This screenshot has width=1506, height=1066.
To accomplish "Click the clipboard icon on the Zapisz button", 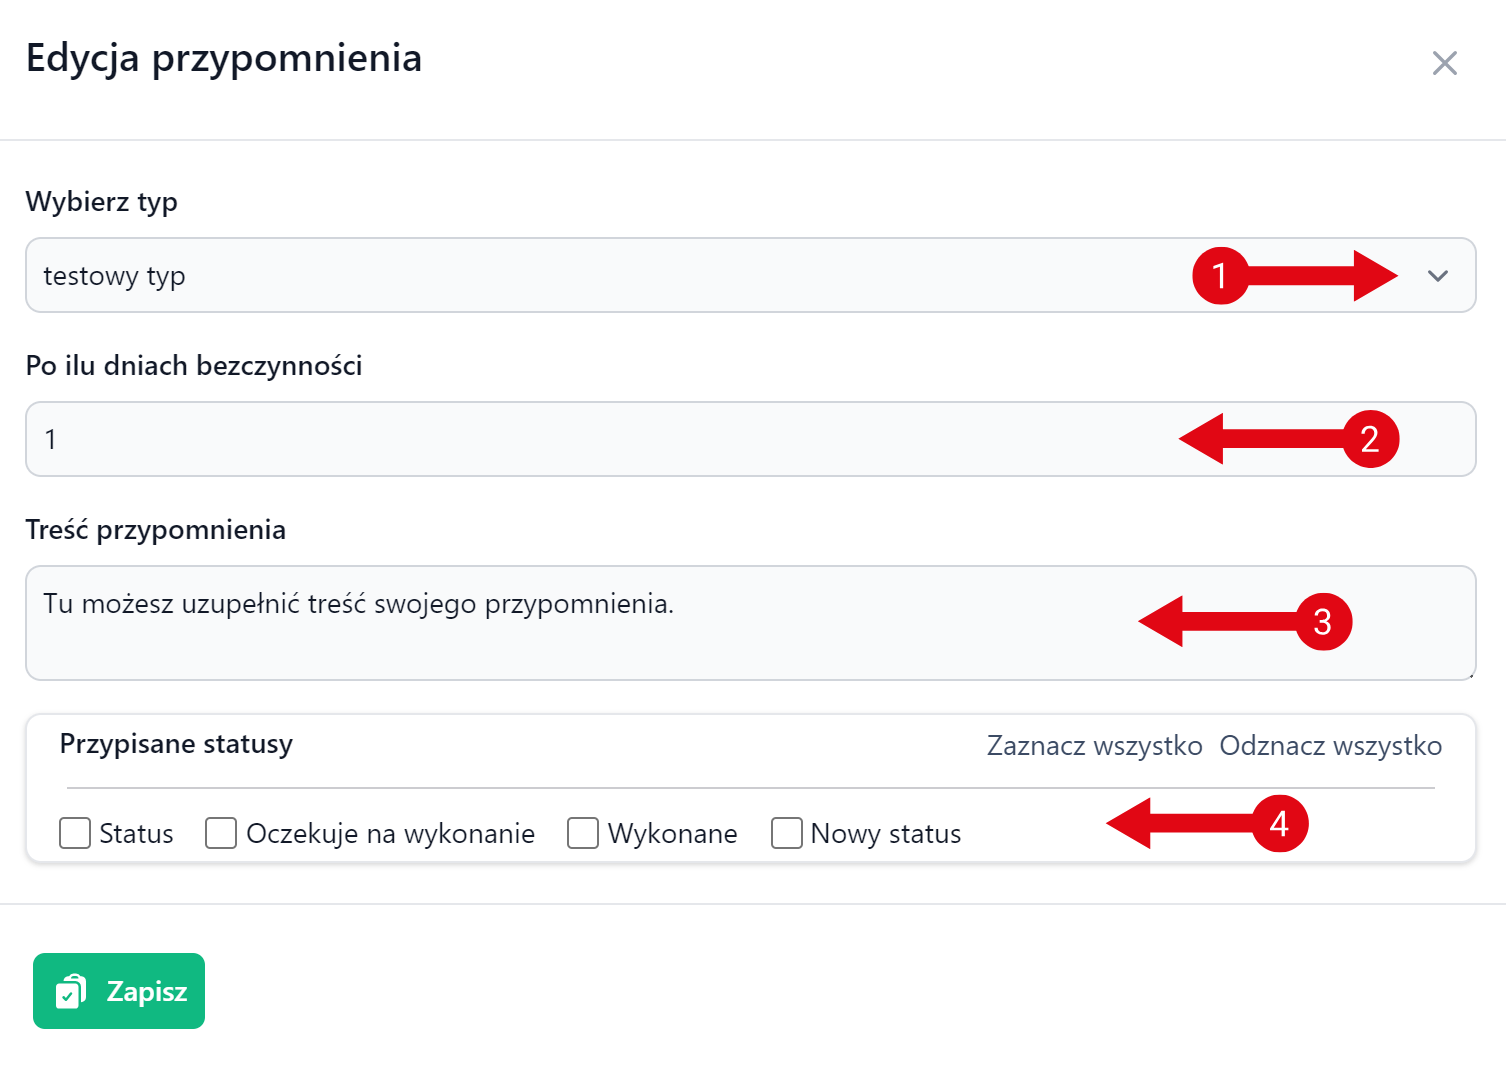I will click(x=71, y=991).
